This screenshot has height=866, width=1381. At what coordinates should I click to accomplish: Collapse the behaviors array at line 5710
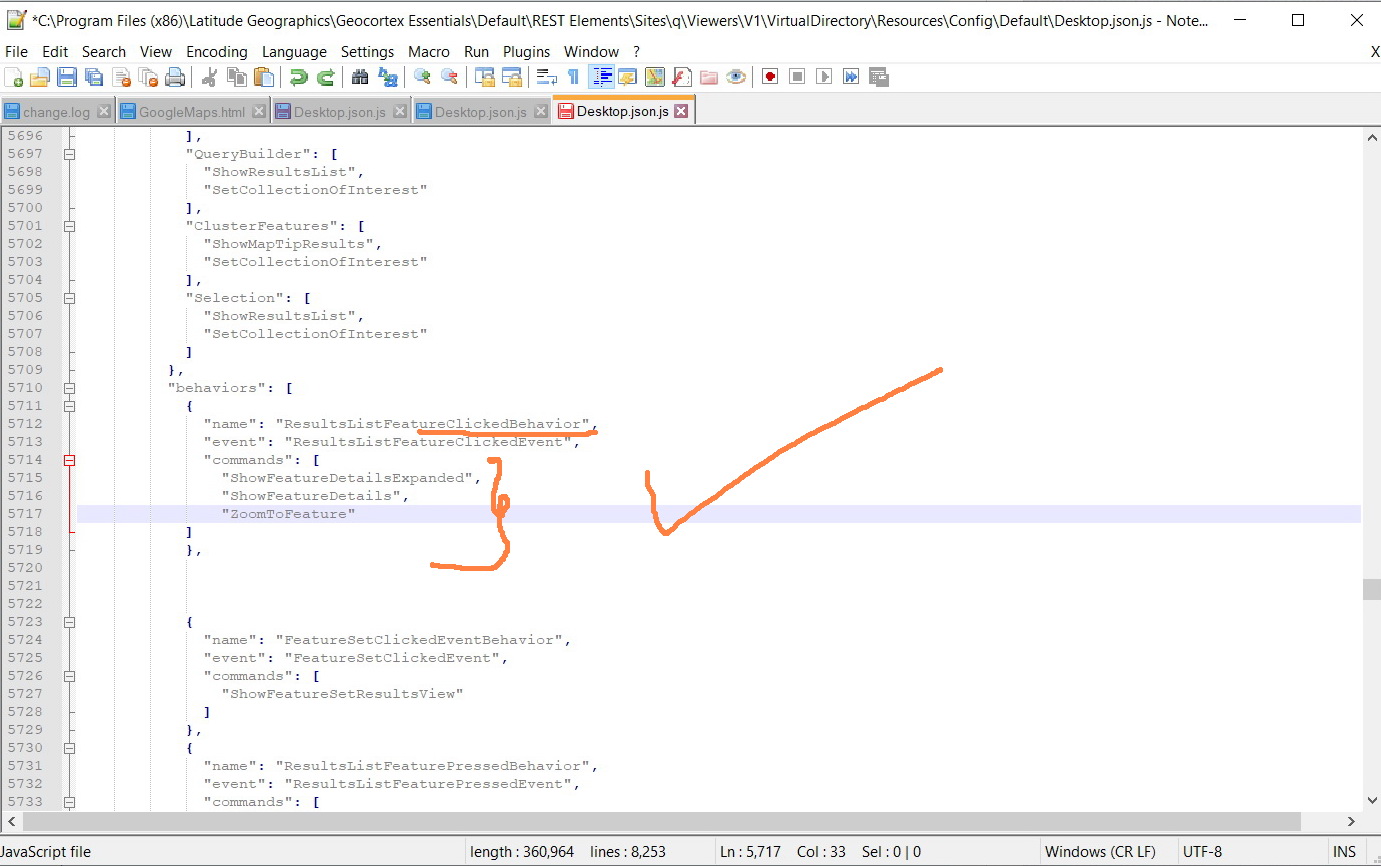(70, 388)
